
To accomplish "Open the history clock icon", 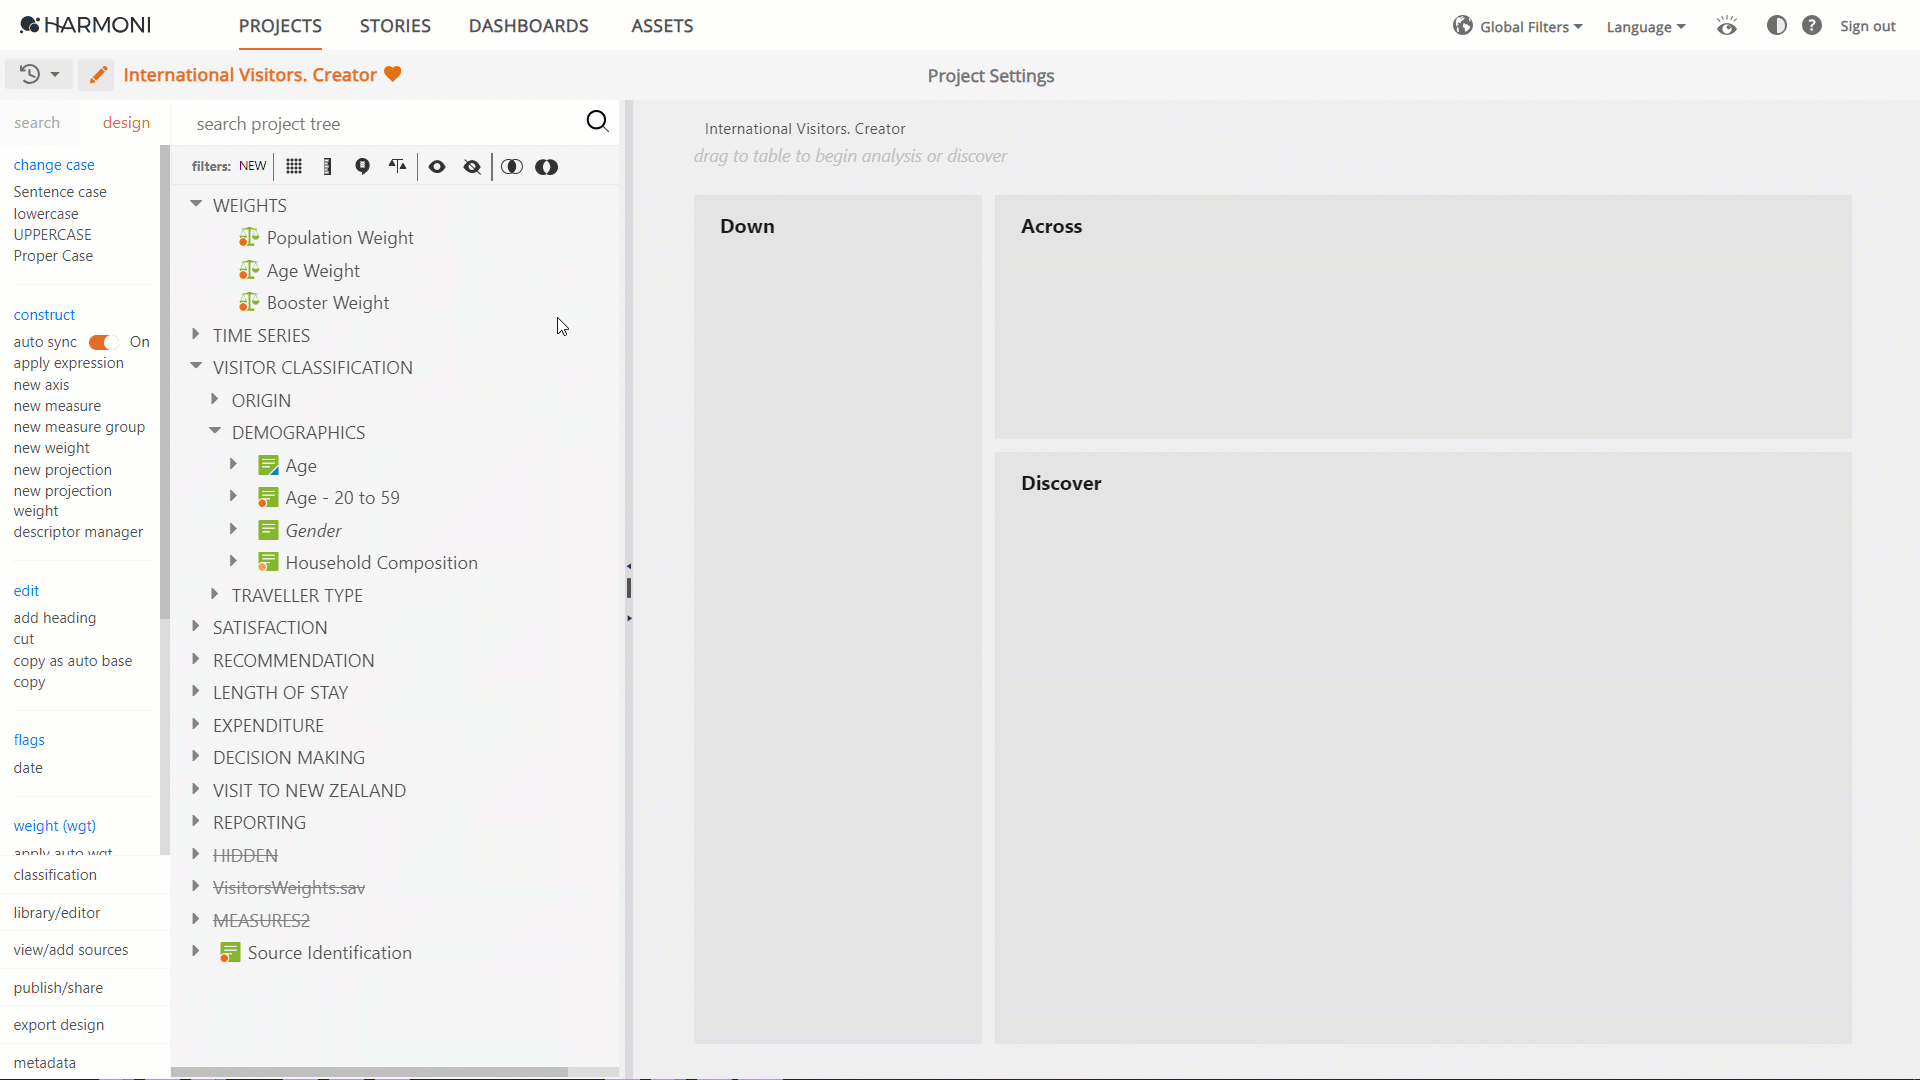I will 30,74.
